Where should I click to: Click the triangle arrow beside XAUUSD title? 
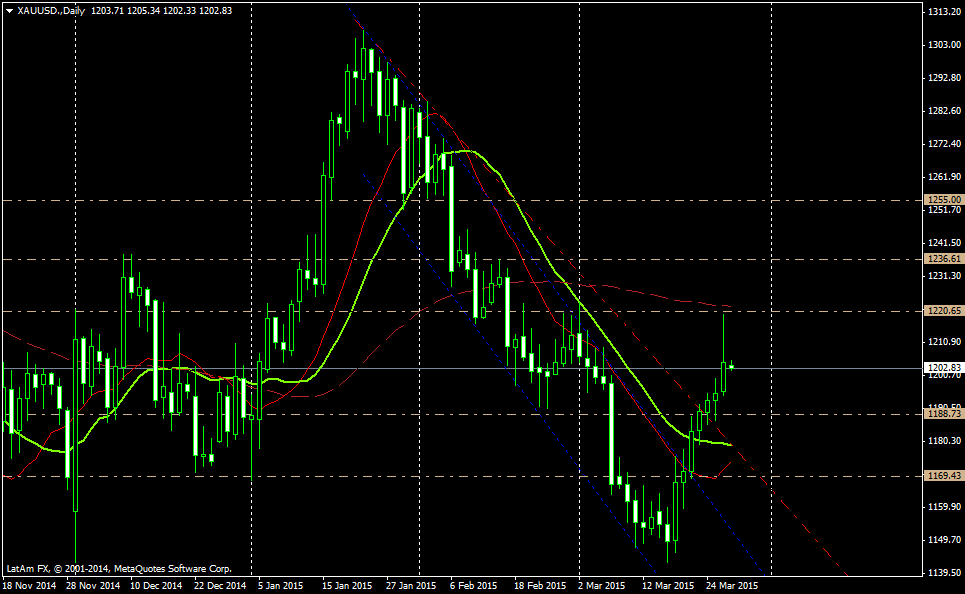9,10
